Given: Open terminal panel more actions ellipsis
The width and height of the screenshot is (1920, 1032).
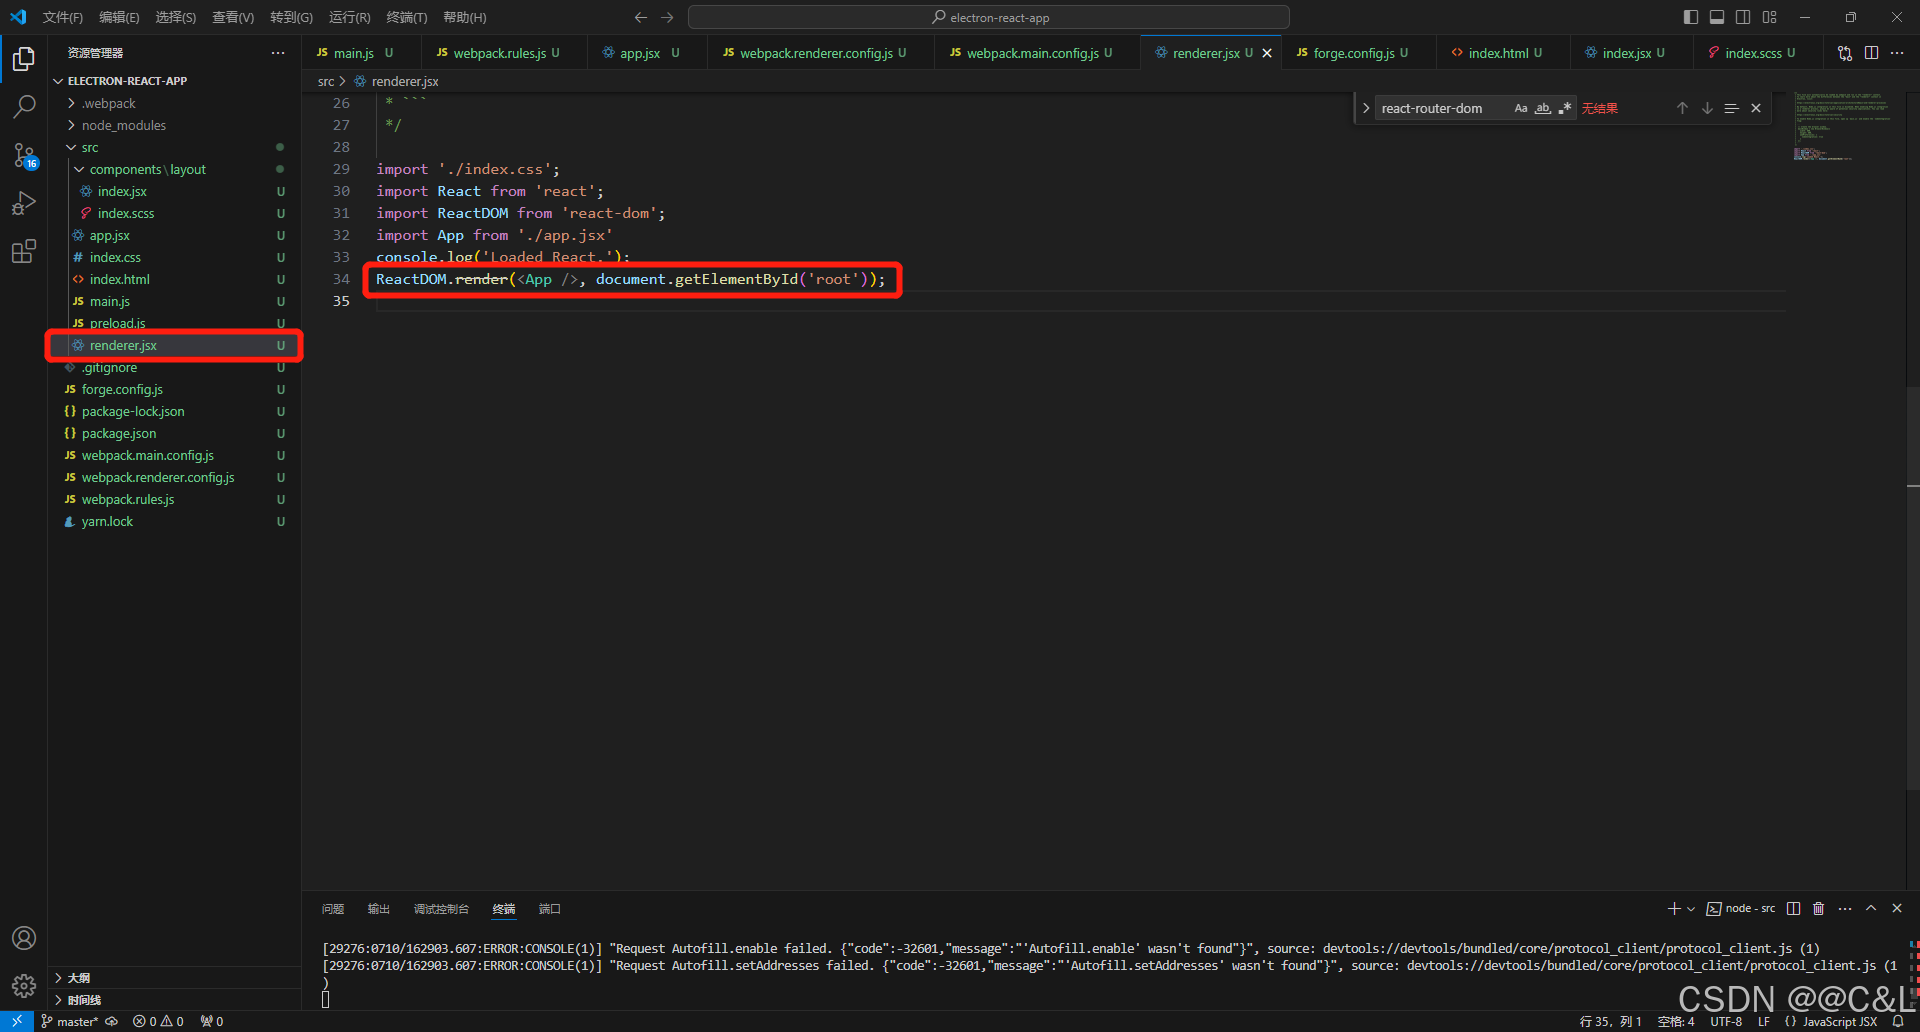Looking at the screenshot, I should tap(1845, 908).
